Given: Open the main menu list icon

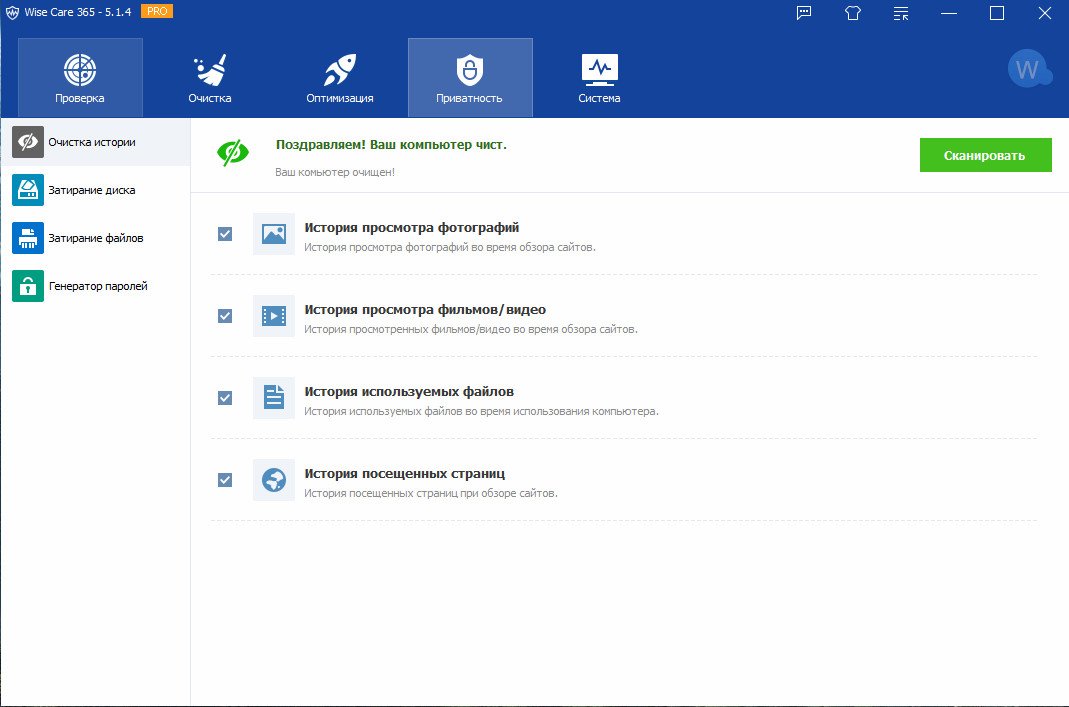Looking at the screenshot, I should click(901, 13).
